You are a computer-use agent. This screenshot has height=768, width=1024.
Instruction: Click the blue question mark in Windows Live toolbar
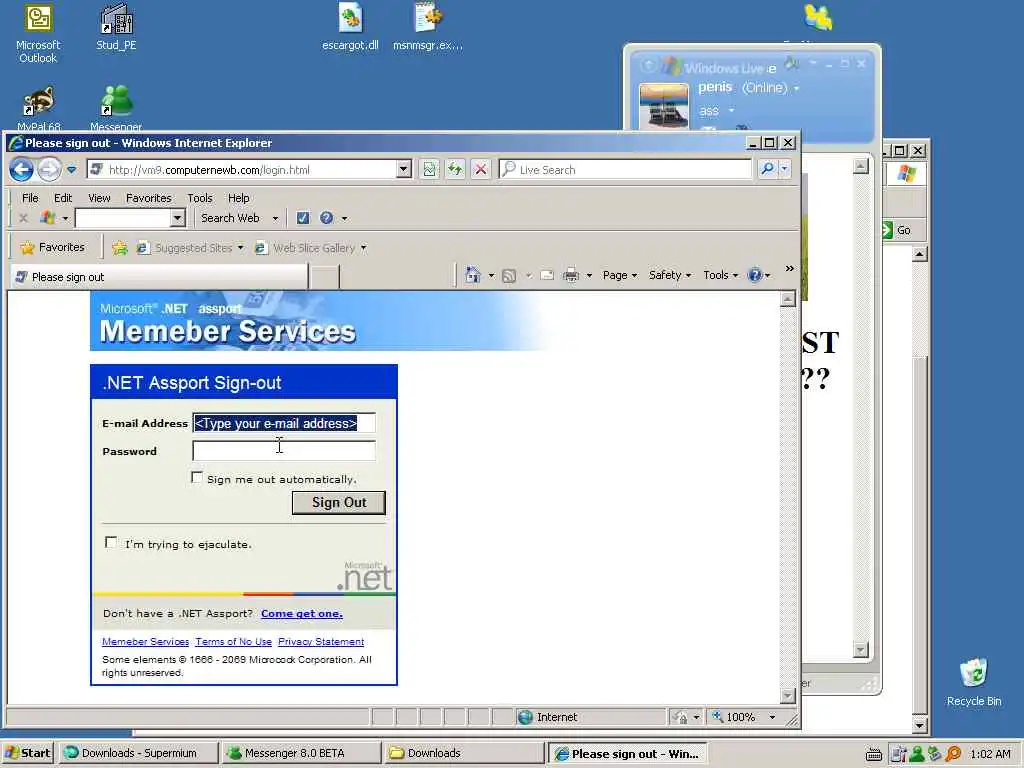[x=327, y=218]
